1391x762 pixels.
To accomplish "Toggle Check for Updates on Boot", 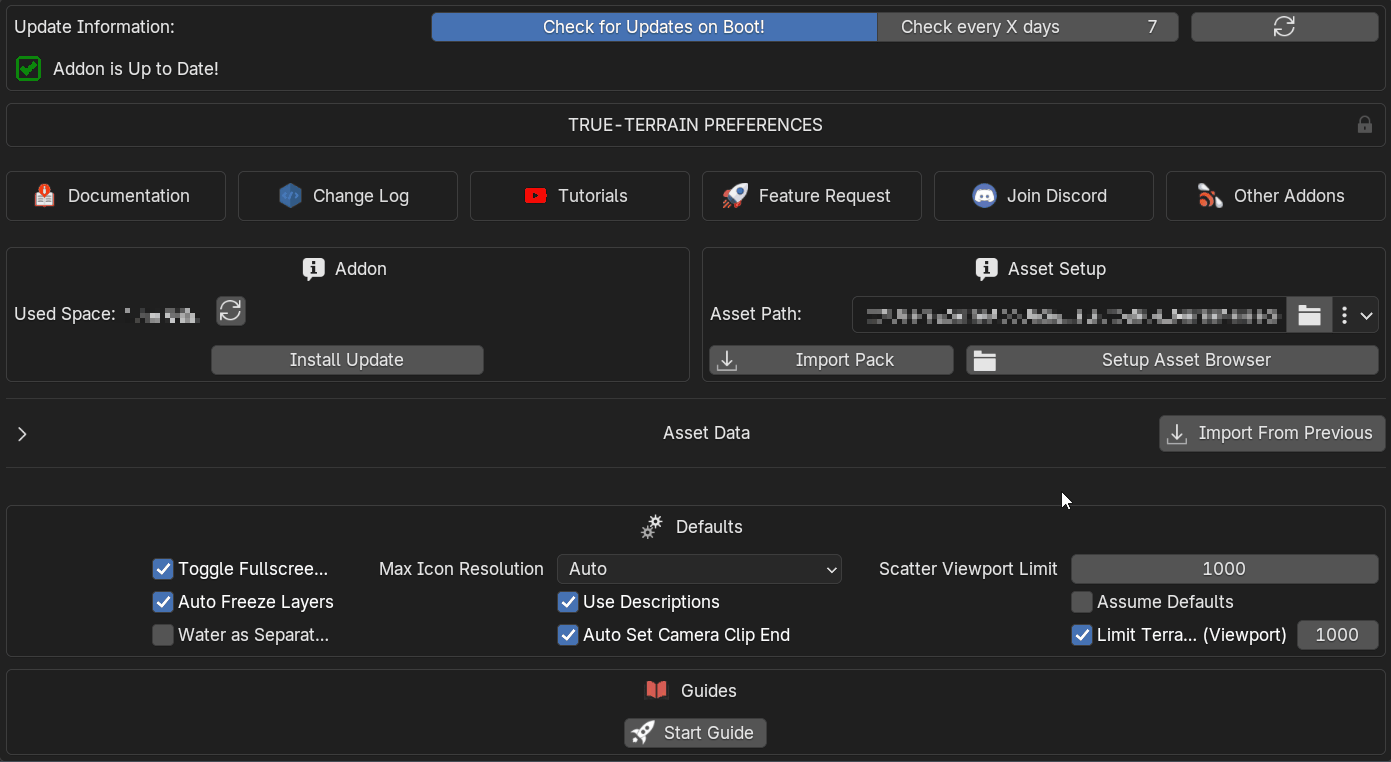I will 654,27.
